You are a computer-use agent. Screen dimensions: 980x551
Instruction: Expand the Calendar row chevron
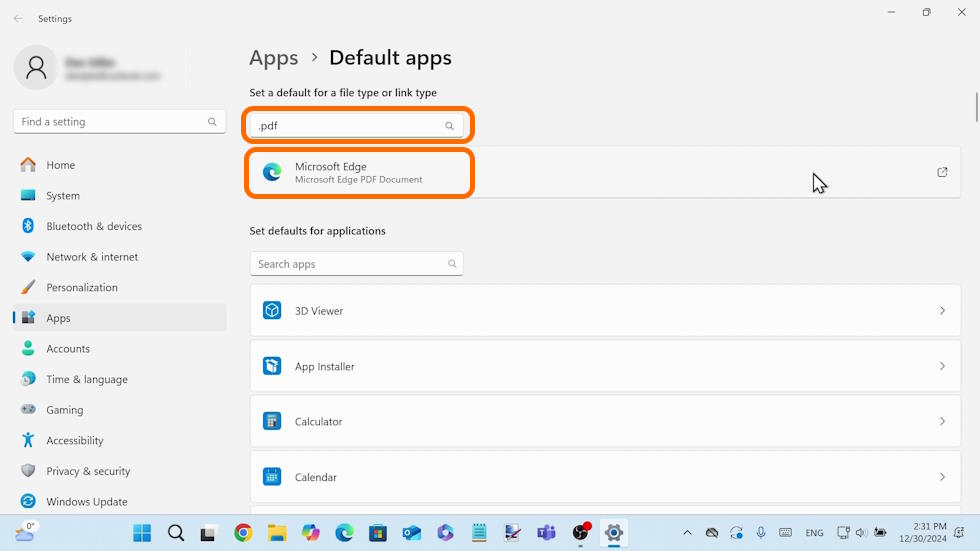click(942, 477)
